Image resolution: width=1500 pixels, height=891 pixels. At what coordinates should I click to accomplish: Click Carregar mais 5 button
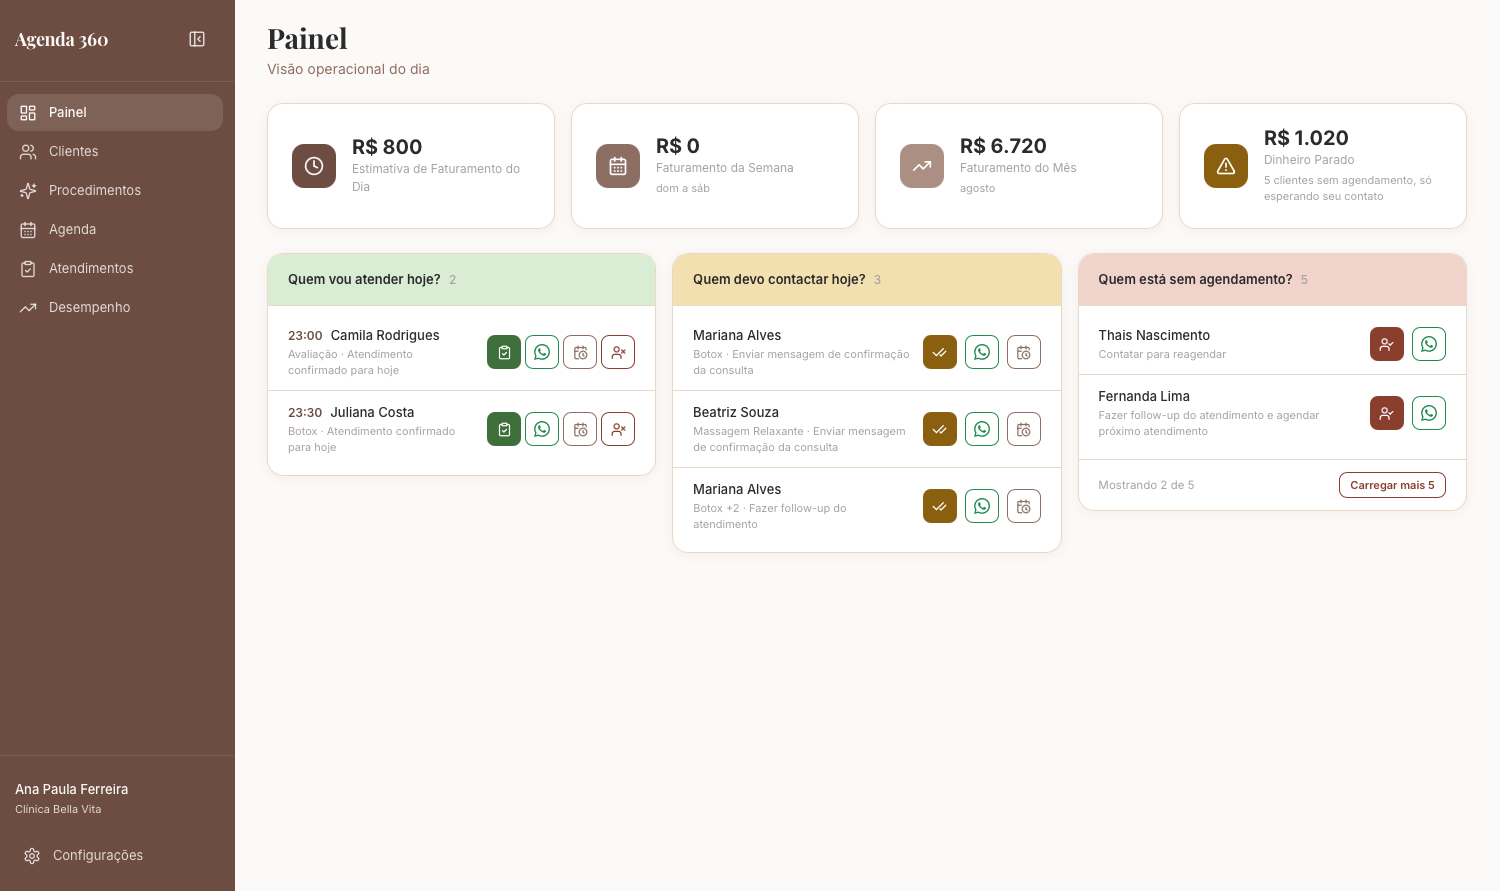[1392, 485]
